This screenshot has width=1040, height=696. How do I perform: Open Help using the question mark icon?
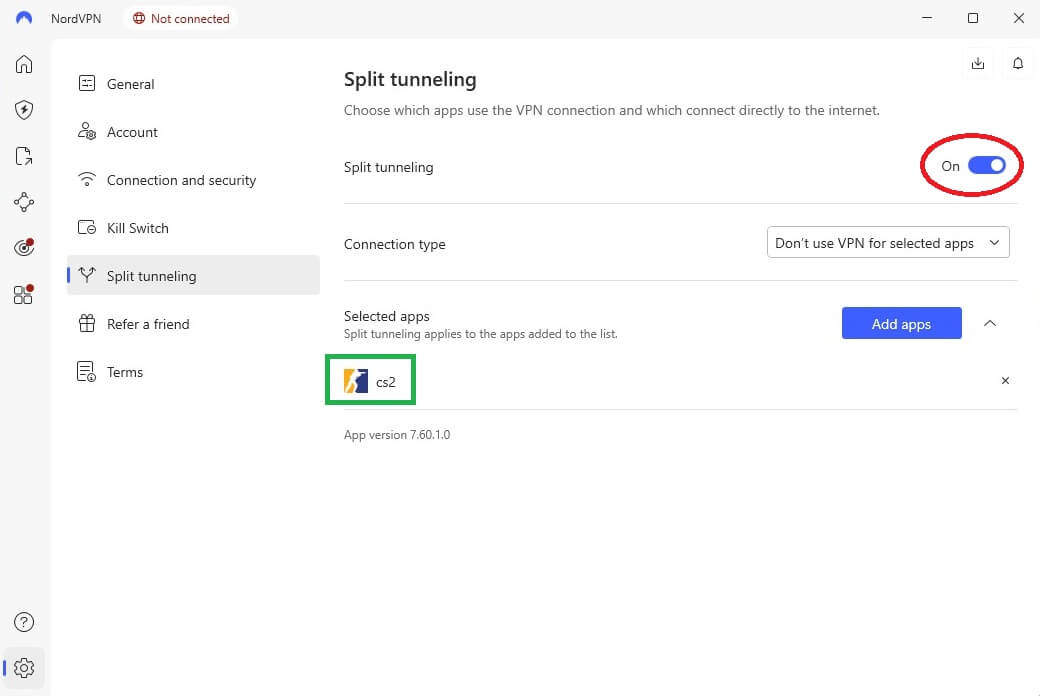click(23, 621)
